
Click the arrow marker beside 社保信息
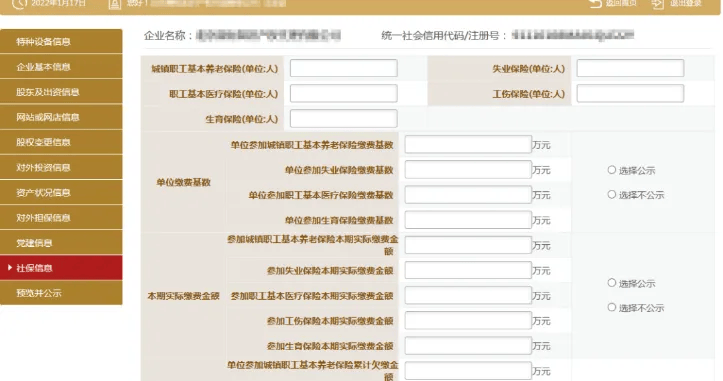click(10, 268)
